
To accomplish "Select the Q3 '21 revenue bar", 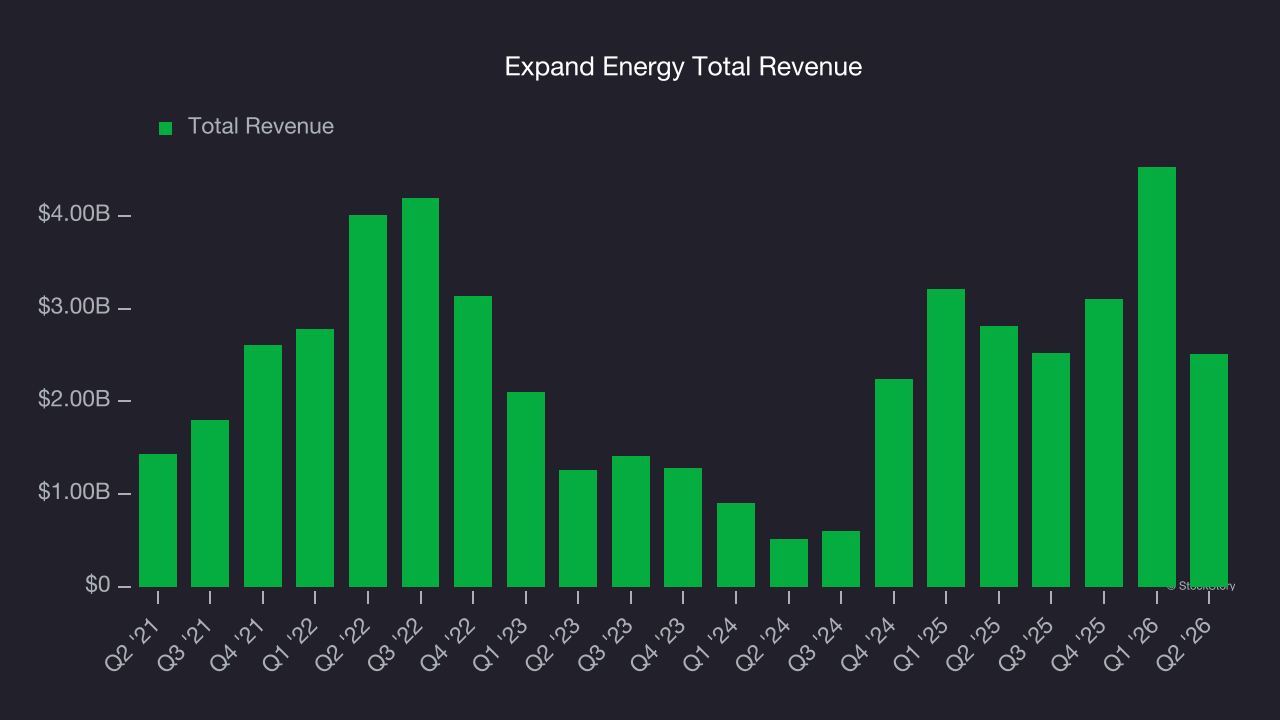I will click(210, 503).
